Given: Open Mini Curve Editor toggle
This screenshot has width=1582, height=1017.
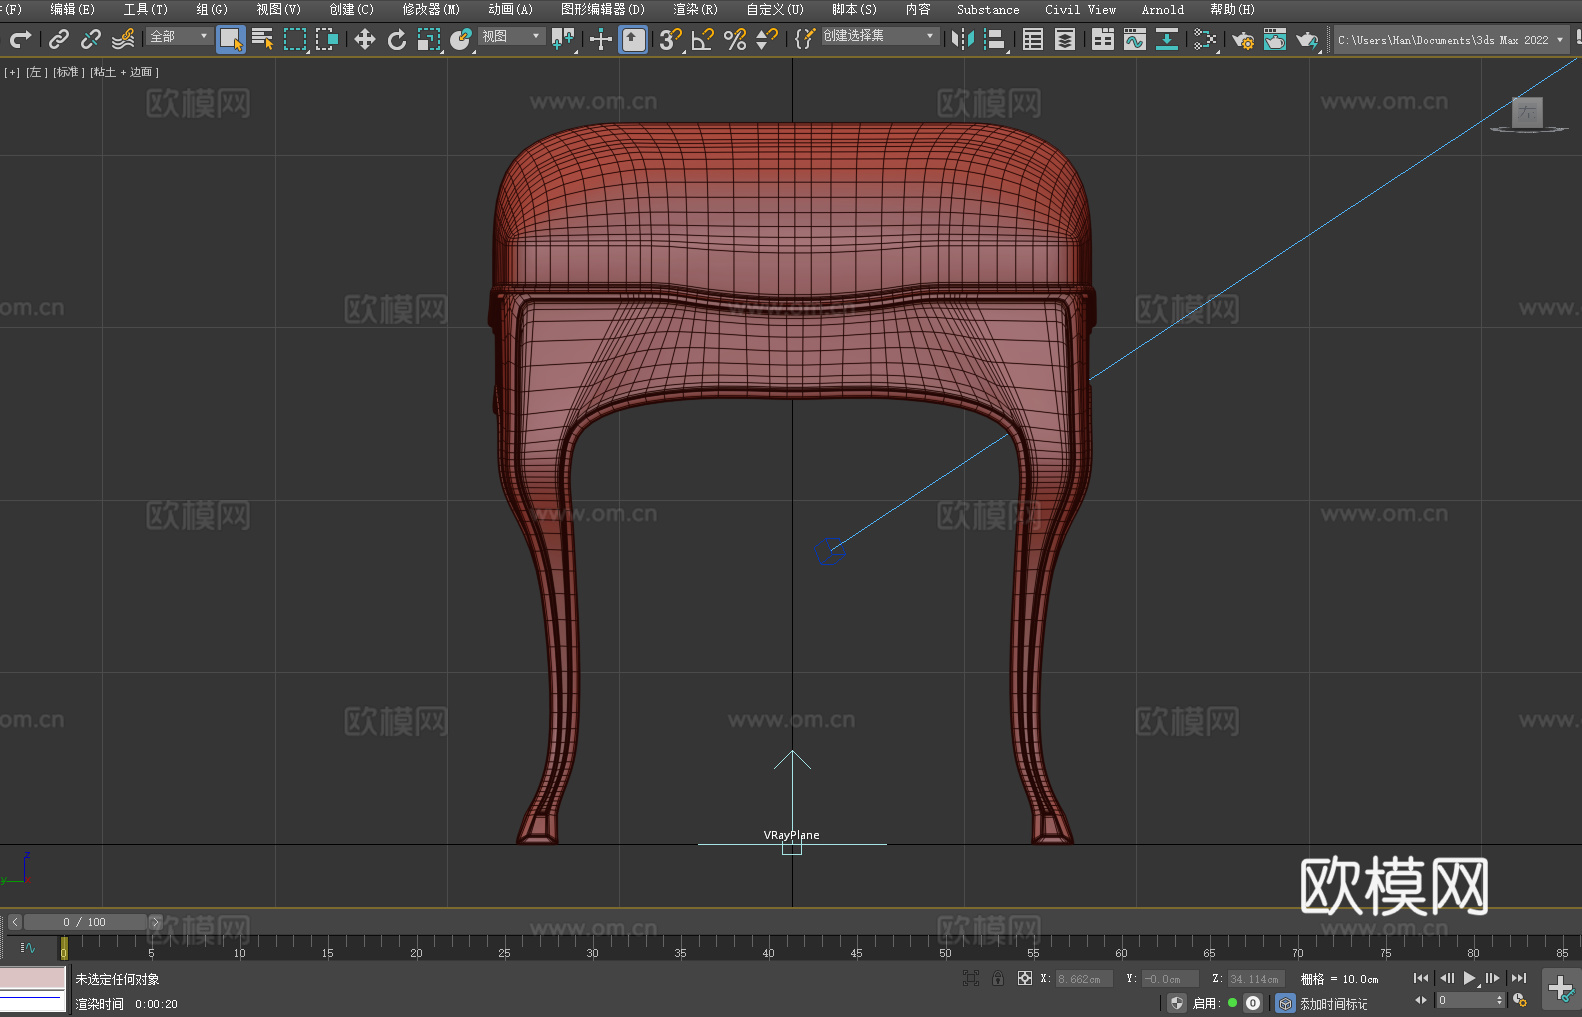Looking at the screenshot, I should coord(28,947).
